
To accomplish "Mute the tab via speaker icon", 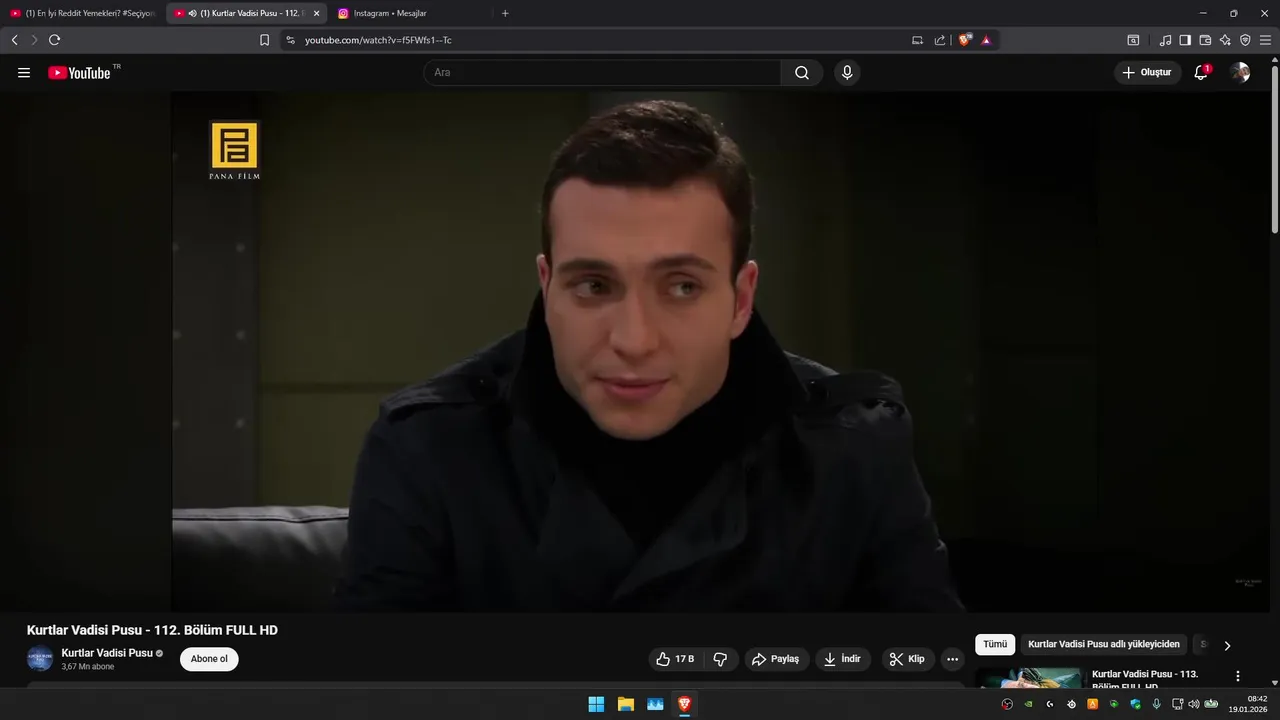I will pyautogui.click(x=192, y=13).
